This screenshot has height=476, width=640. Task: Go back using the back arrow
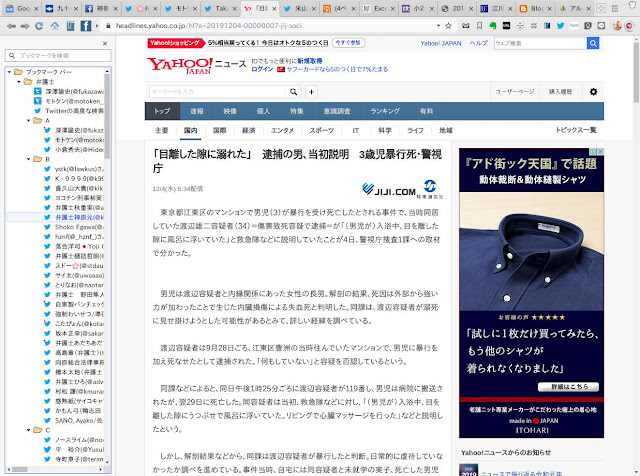11,26
